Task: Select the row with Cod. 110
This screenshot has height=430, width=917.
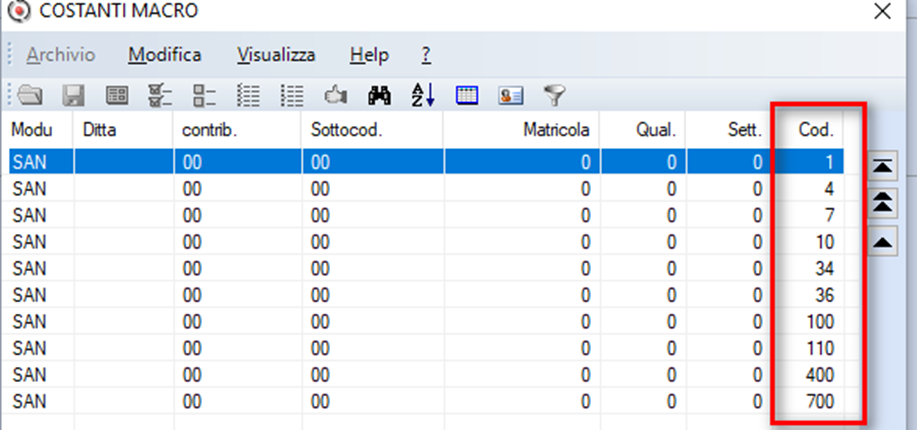Action: pyautogui.click(x=426, y=348)
